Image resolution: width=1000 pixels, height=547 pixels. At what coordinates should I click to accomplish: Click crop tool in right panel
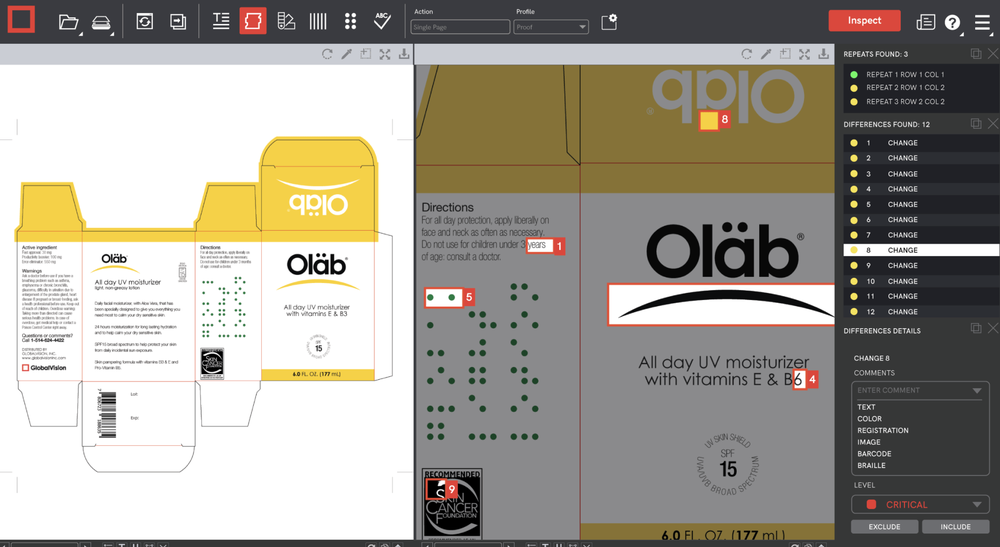pyautogui.click(x=785, y=54)
